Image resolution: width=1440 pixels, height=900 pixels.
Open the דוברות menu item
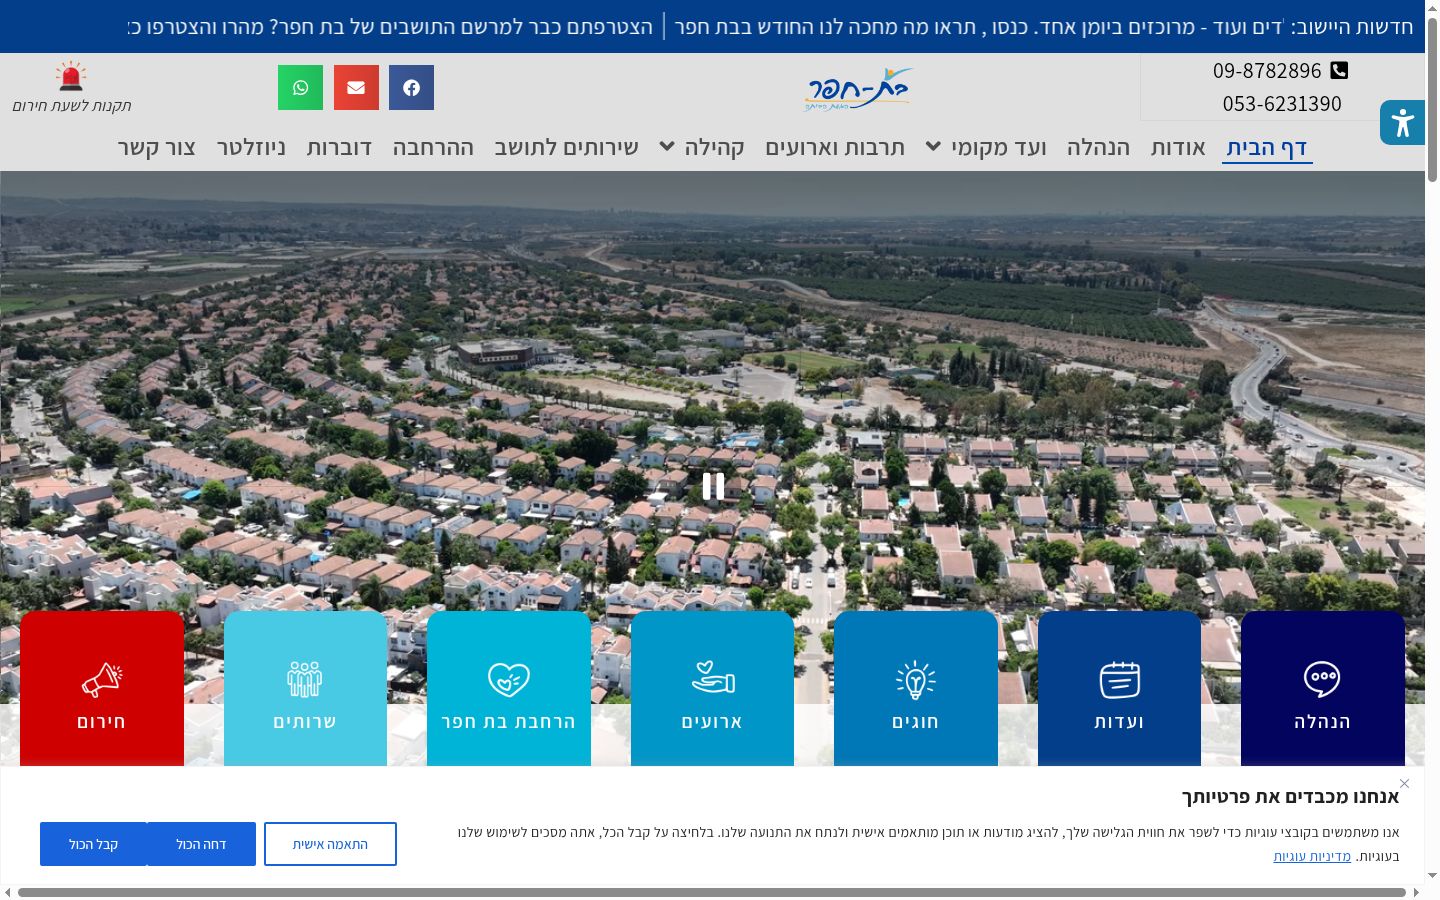click(x=339, y=147)
